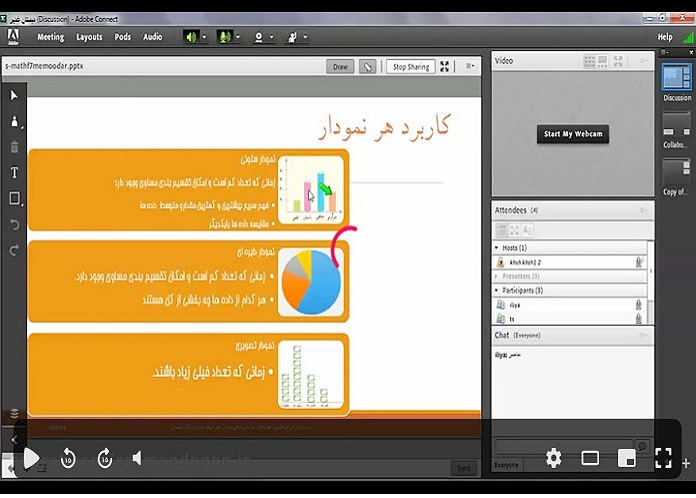
Task: Open the Layouts menu
Action: point(89,37)
